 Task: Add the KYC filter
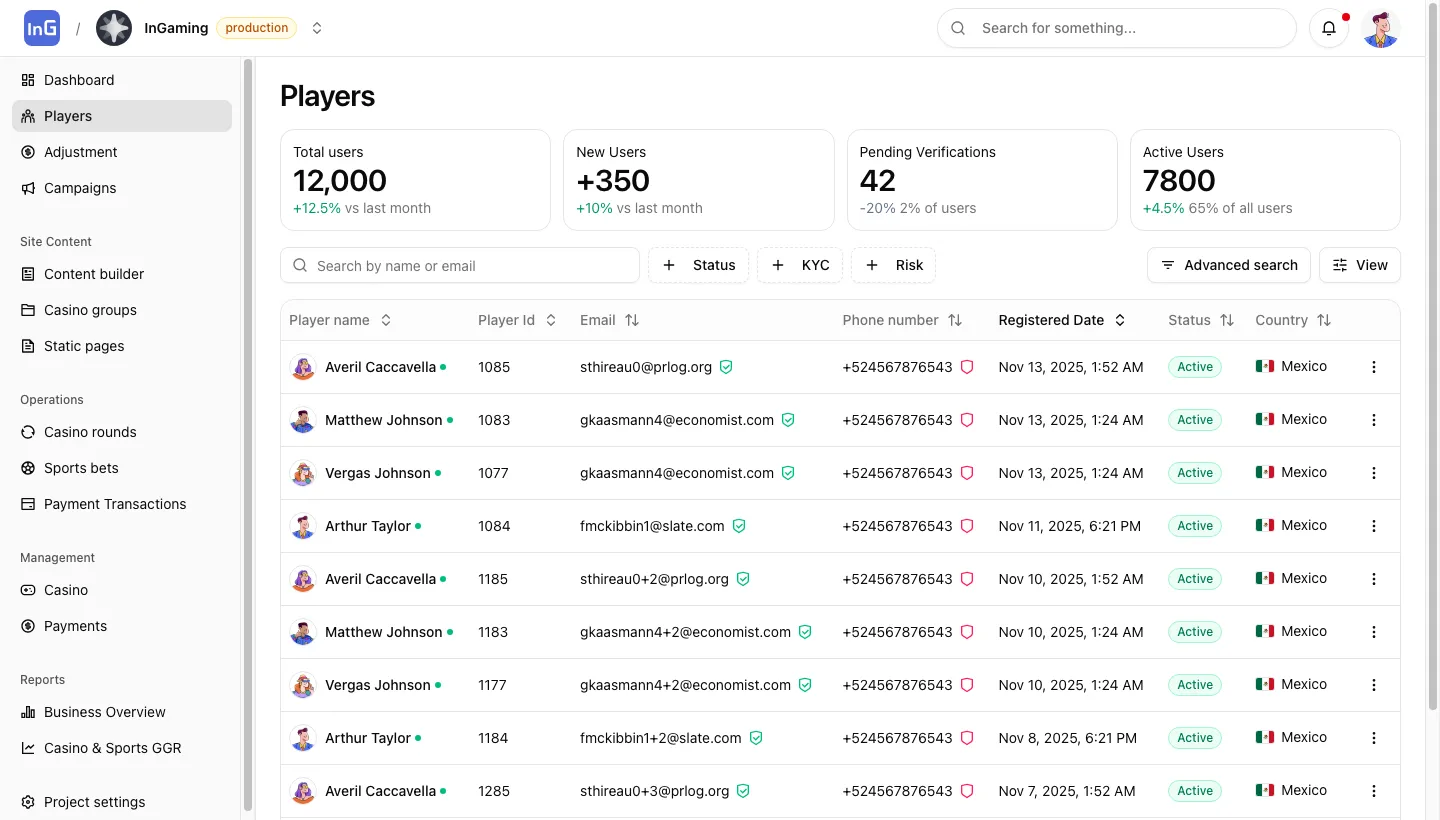(800, 265)
